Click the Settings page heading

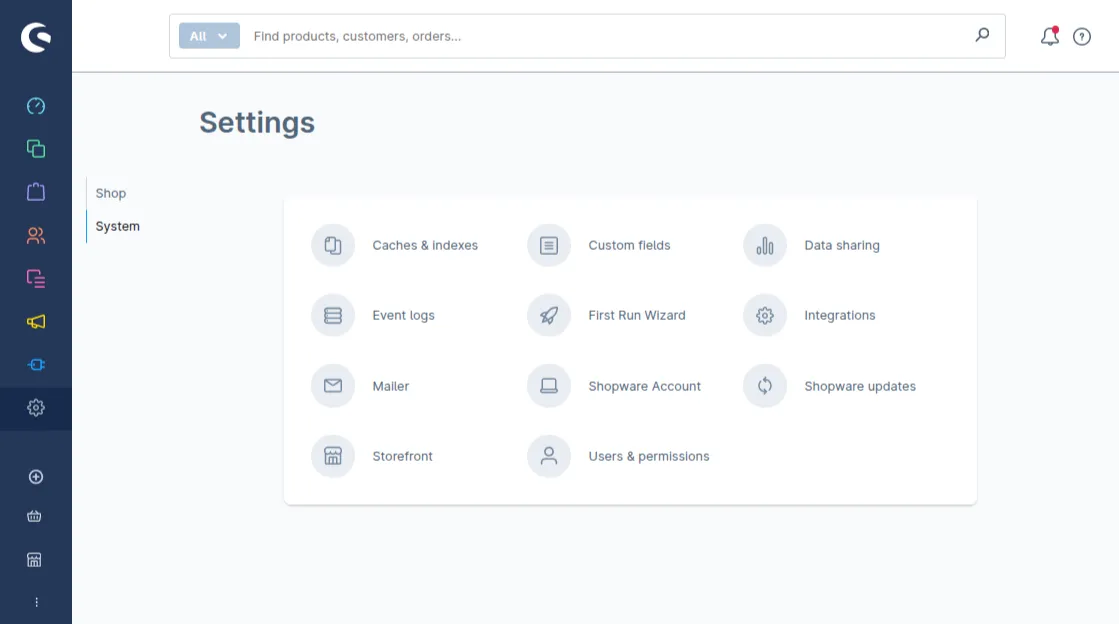click(x=257, y=123)
